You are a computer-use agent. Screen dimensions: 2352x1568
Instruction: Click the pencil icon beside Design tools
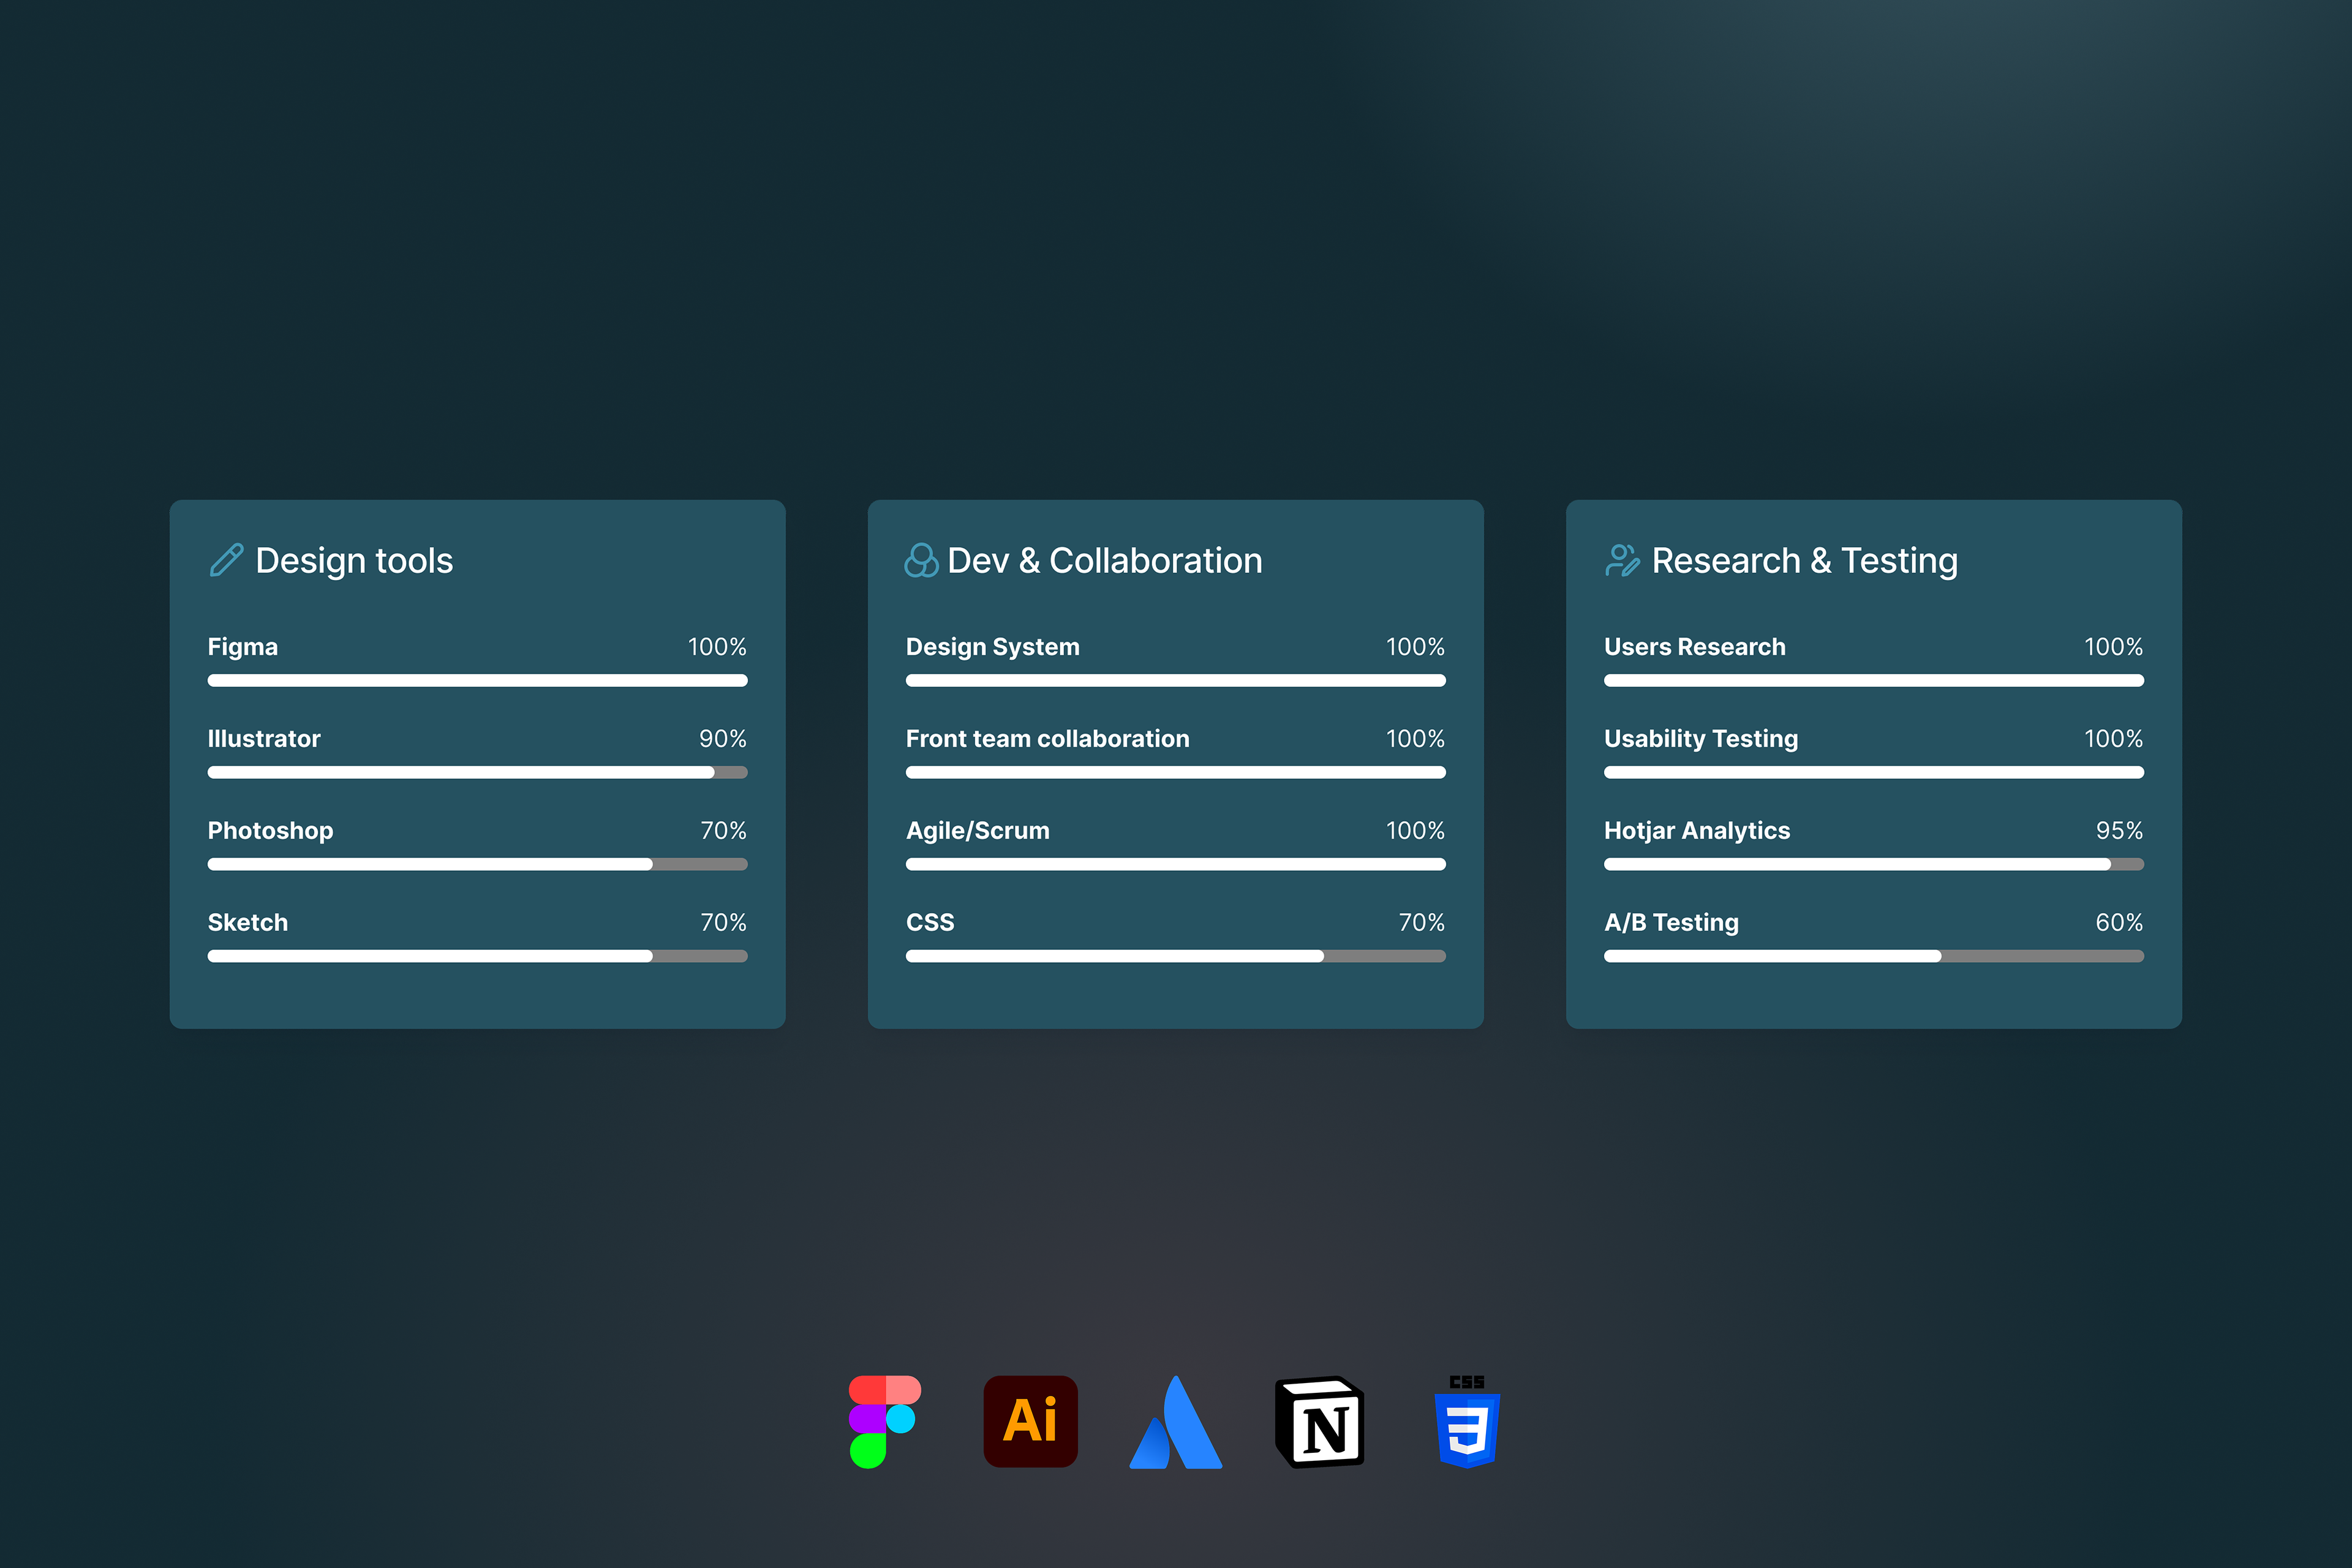pyautogui.click(x=226, y=560)
